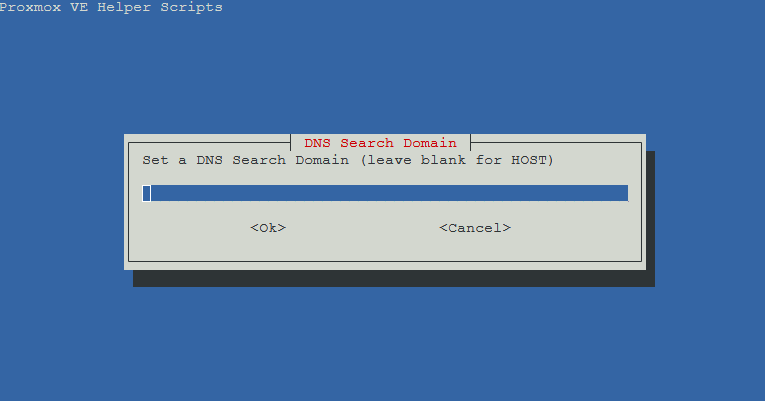Click the word "HOST" in the prompt
Screen dimensions: 765x401
(528, 160)
